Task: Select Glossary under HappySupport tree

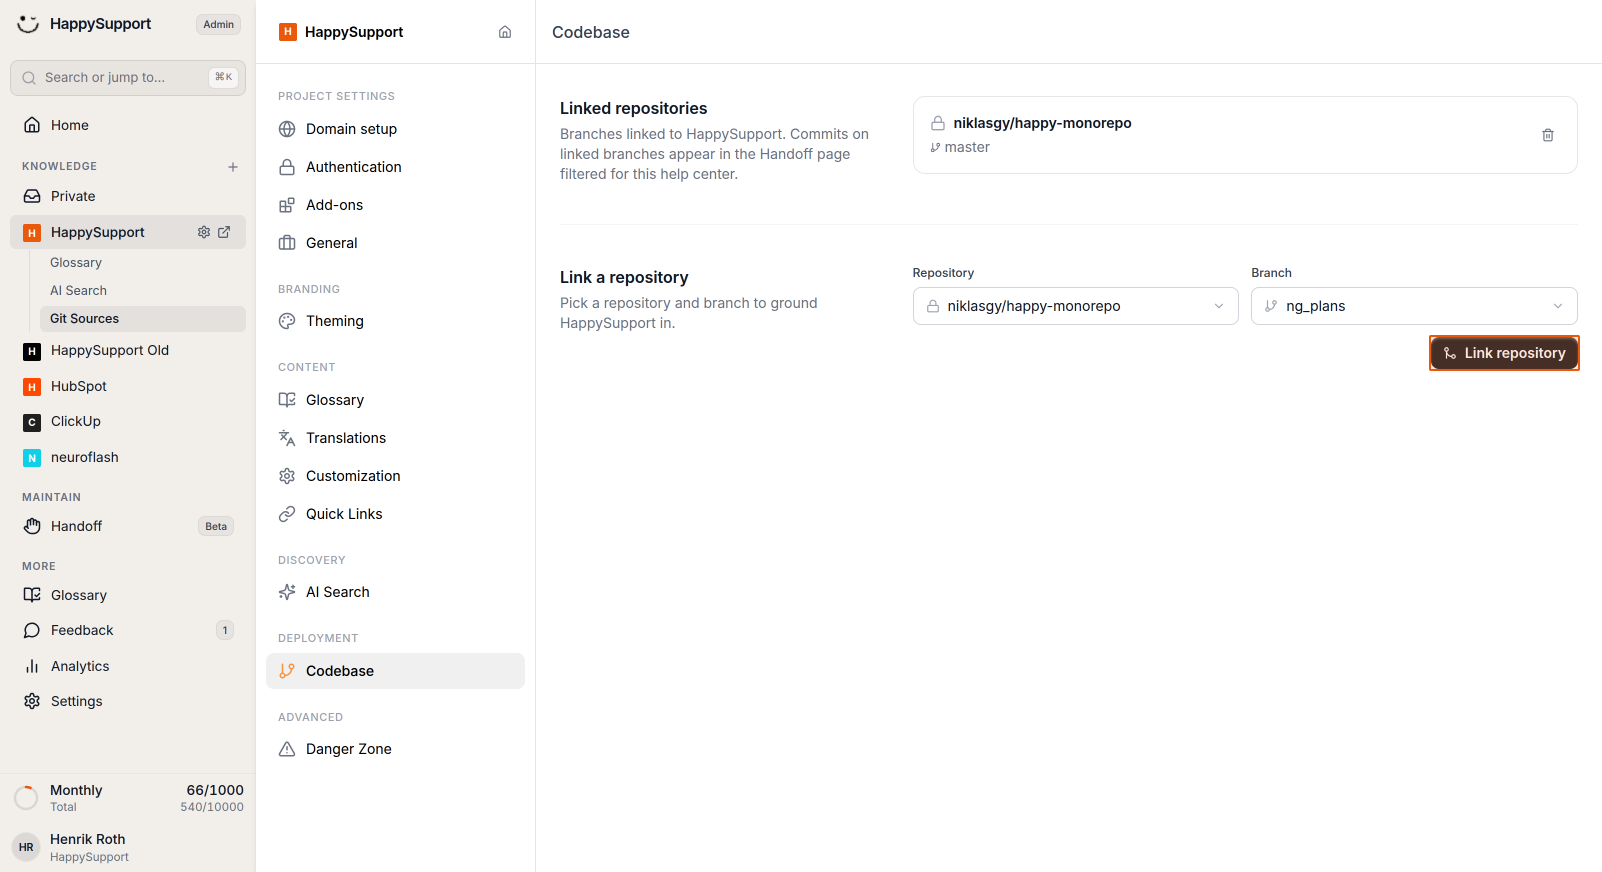Action: tap(143, 263)
